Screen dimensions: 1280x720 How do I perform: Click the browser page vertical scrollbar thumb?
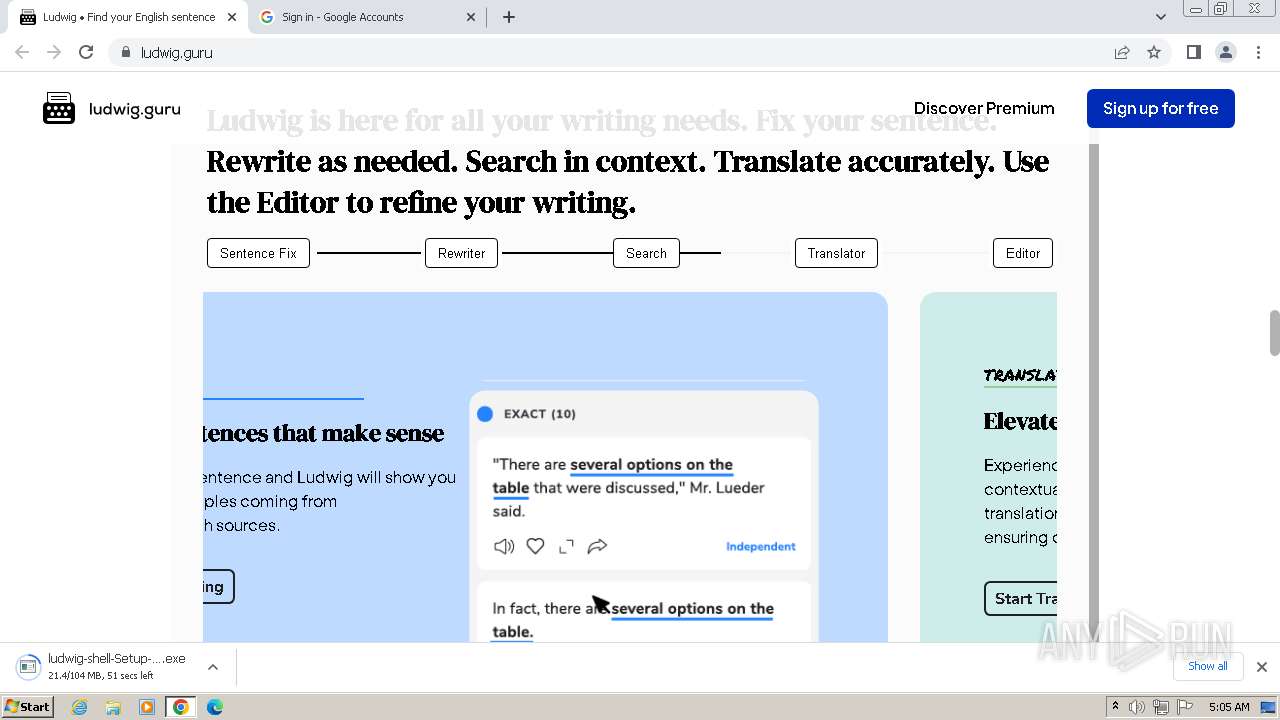(1274, 333)
